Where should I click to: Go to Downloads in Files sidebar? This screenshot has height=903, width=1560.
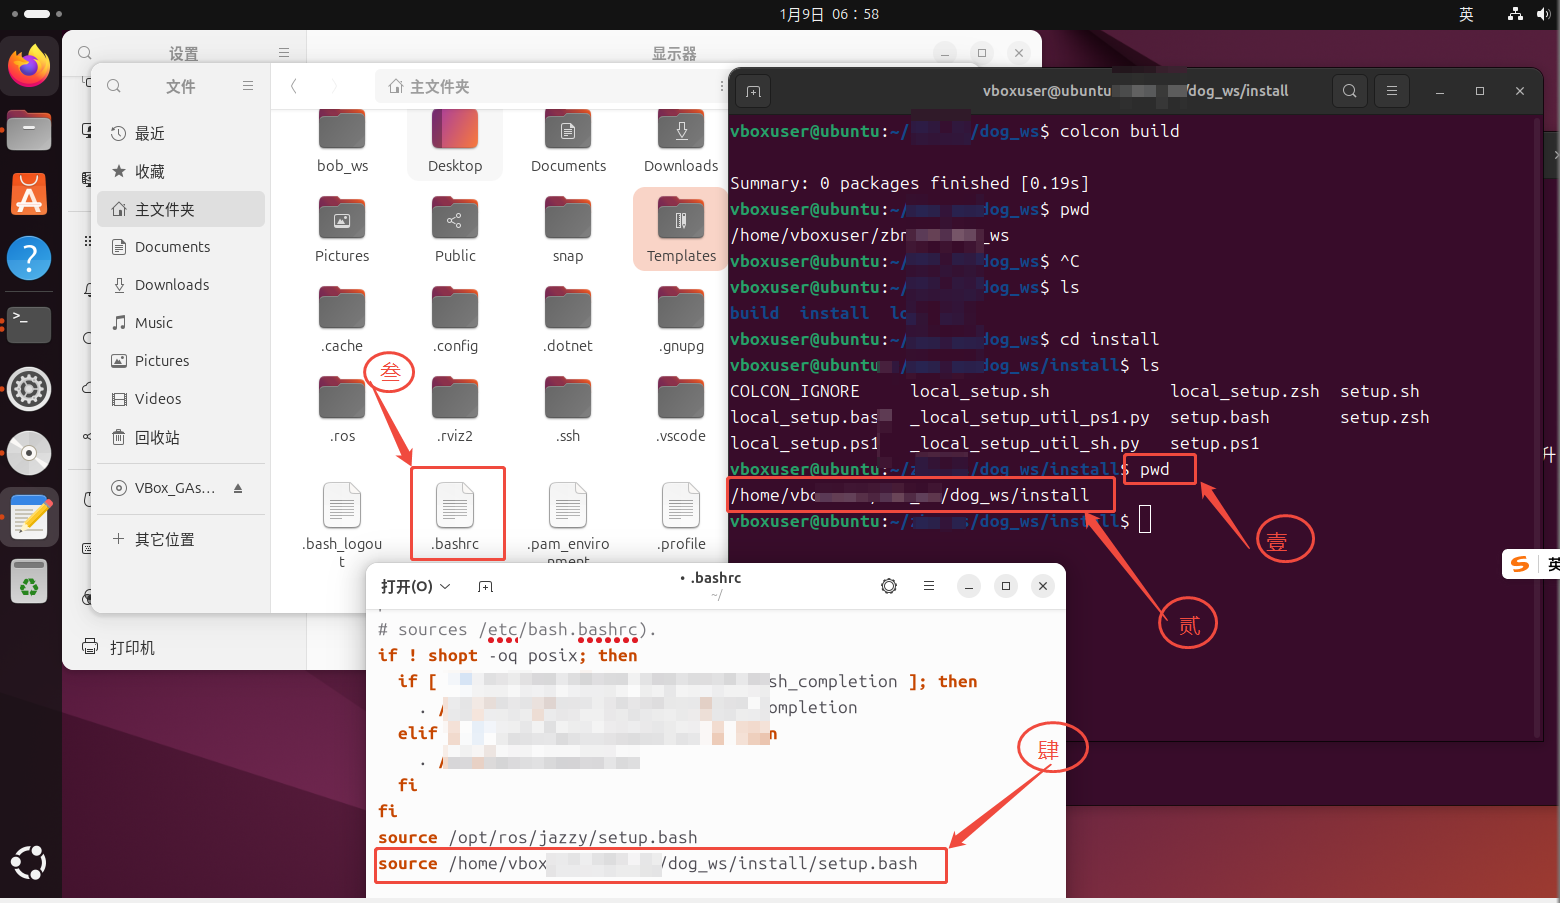[171, 285]
